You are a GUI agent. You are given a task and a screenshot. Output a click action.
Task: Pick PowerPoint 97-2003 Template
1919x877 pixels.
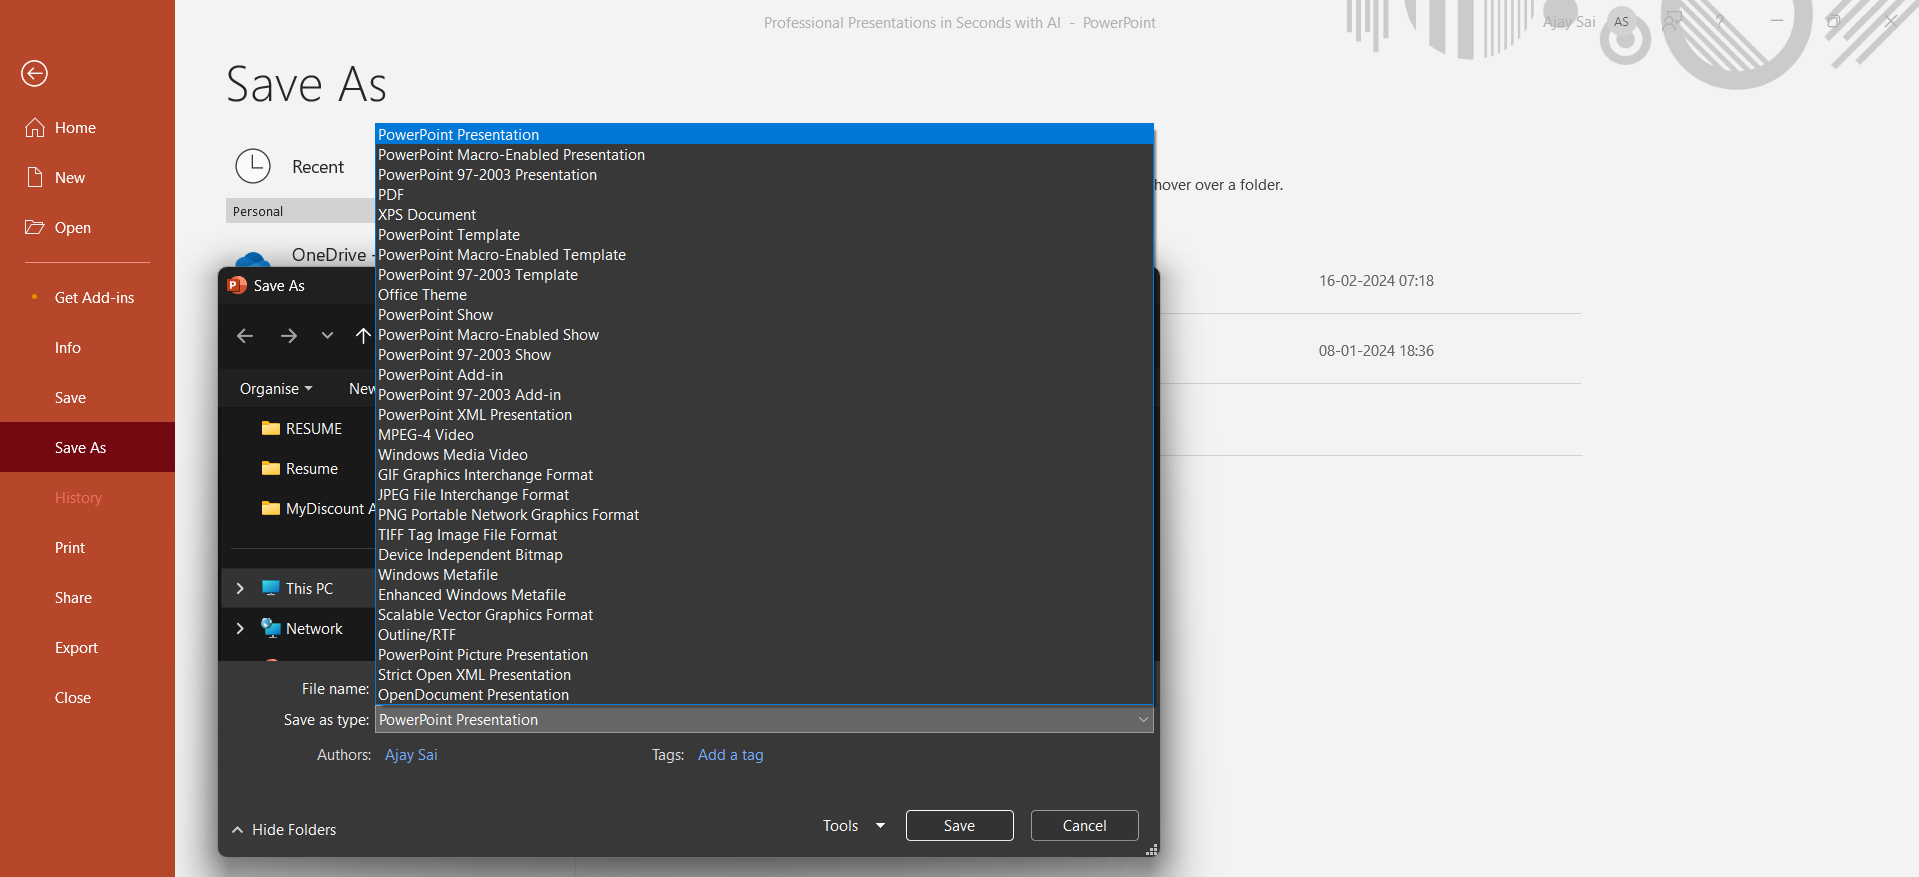(764, 275)
